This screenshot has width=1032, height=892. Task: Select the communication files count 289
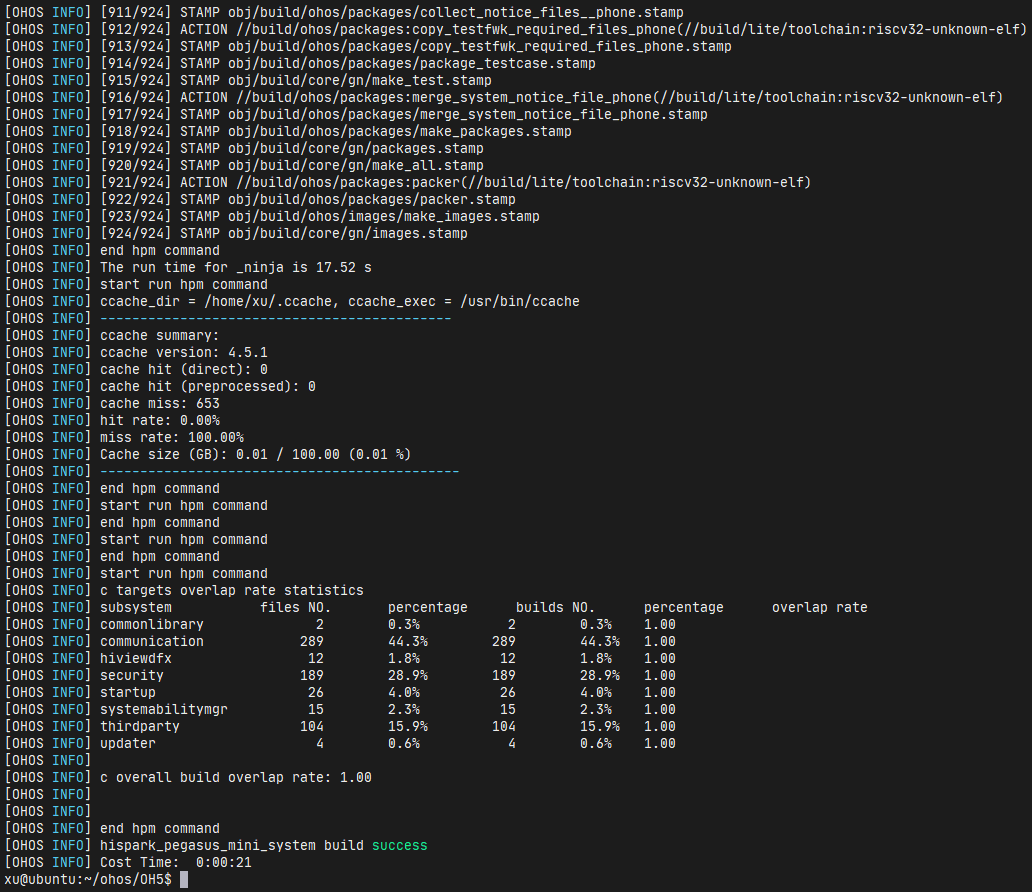pos(311,641)
